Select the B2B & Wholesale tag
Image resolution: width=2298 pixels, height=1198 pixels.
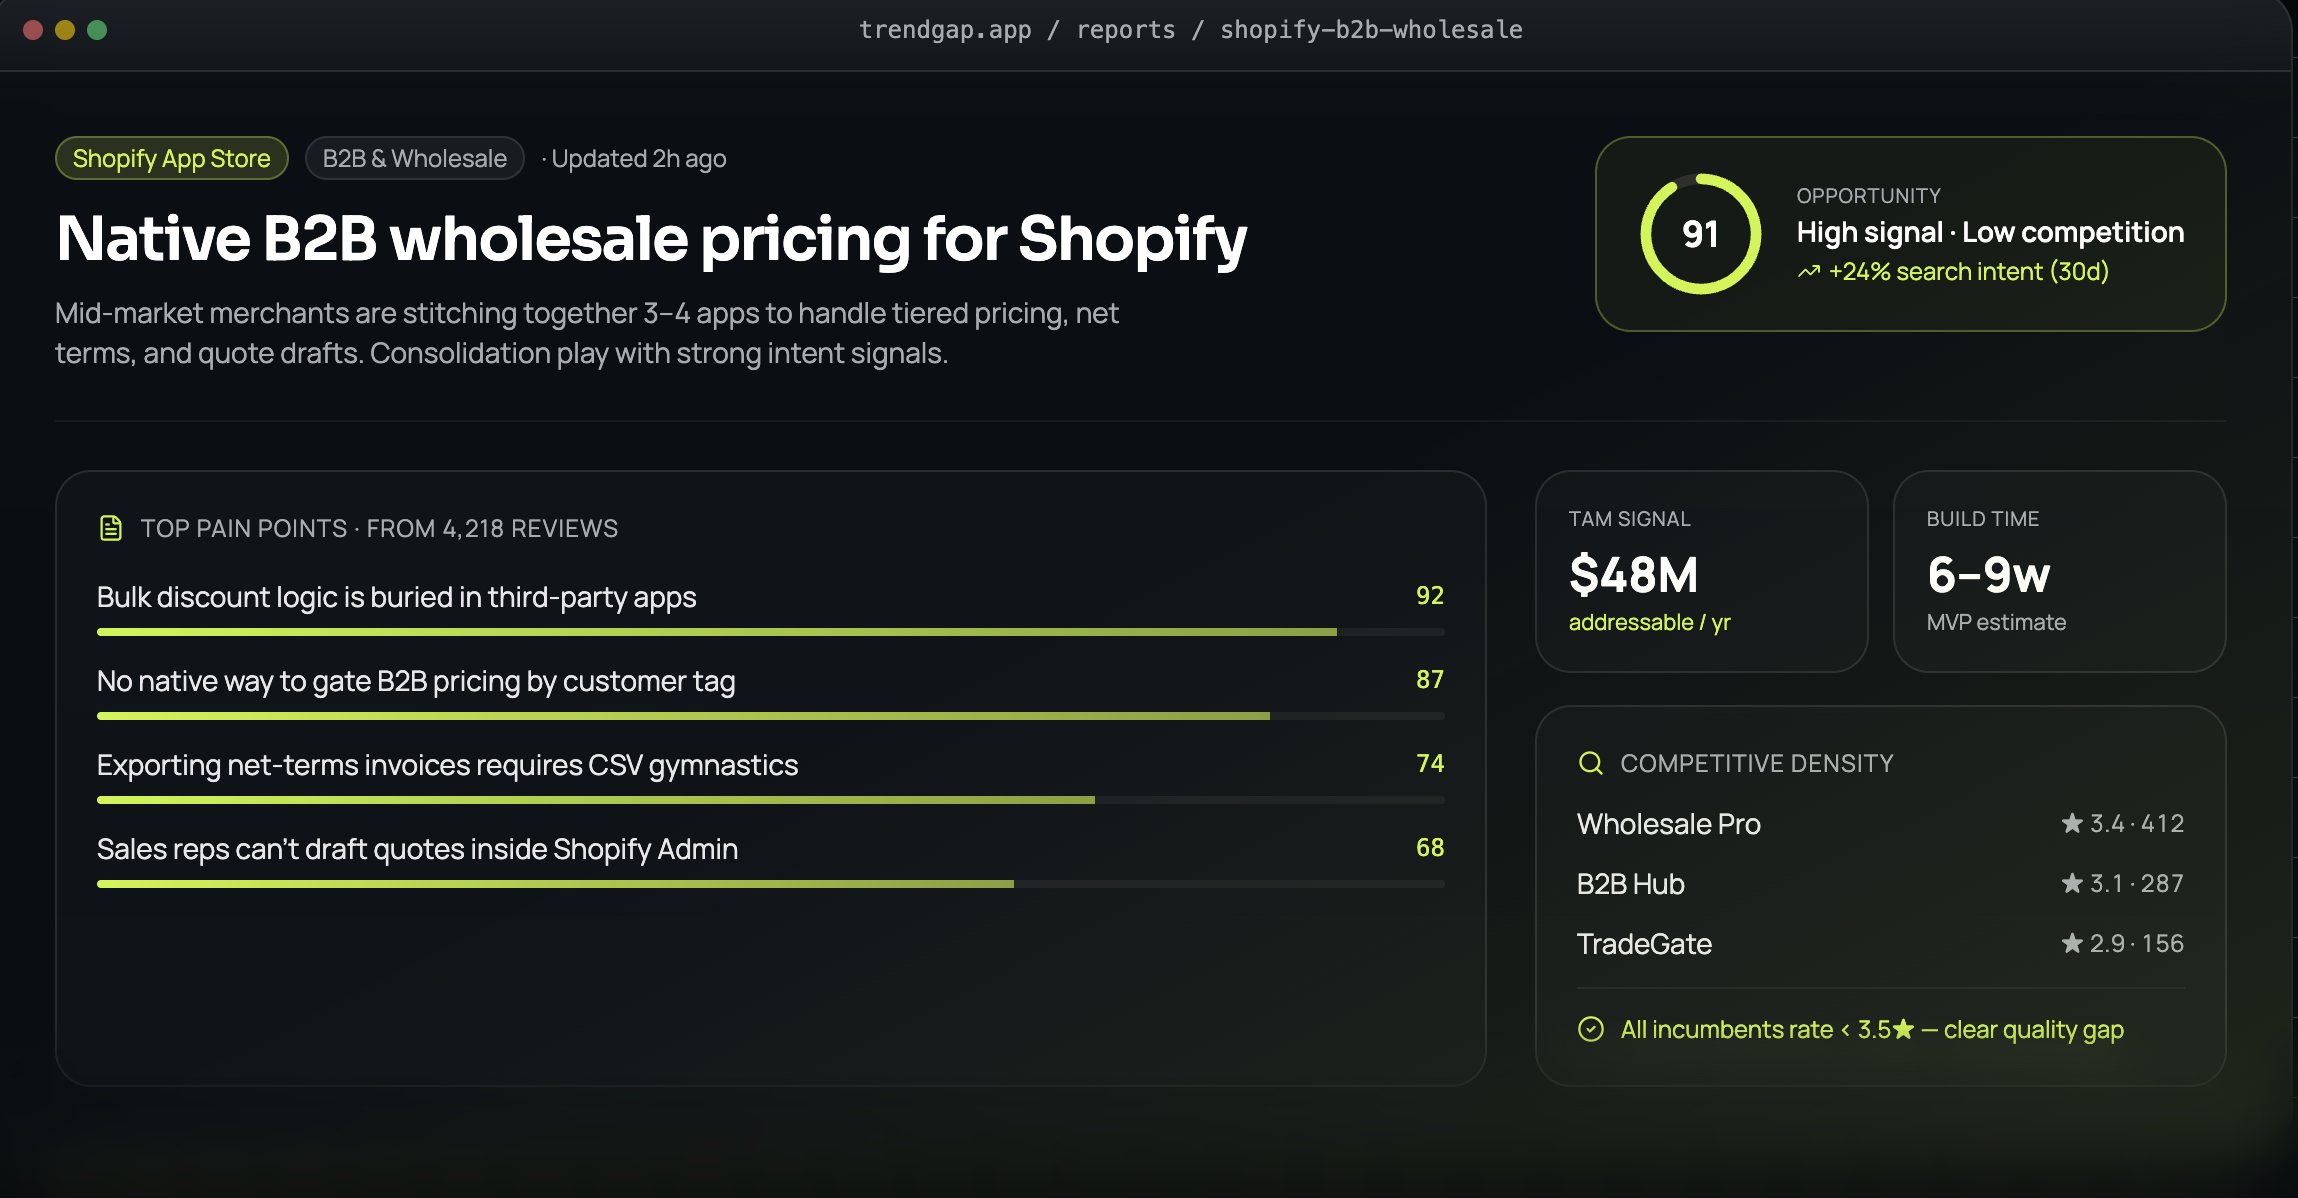[x=415, y=158]
